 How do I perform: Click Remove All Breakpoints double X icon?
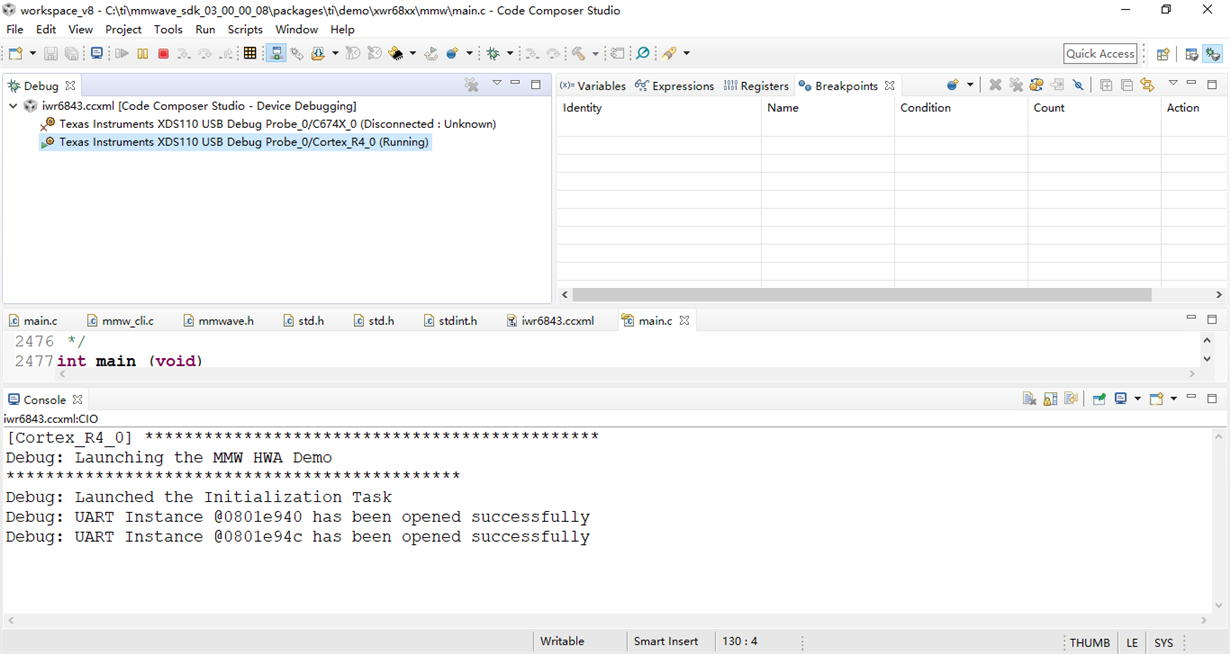pos(1016,85)
